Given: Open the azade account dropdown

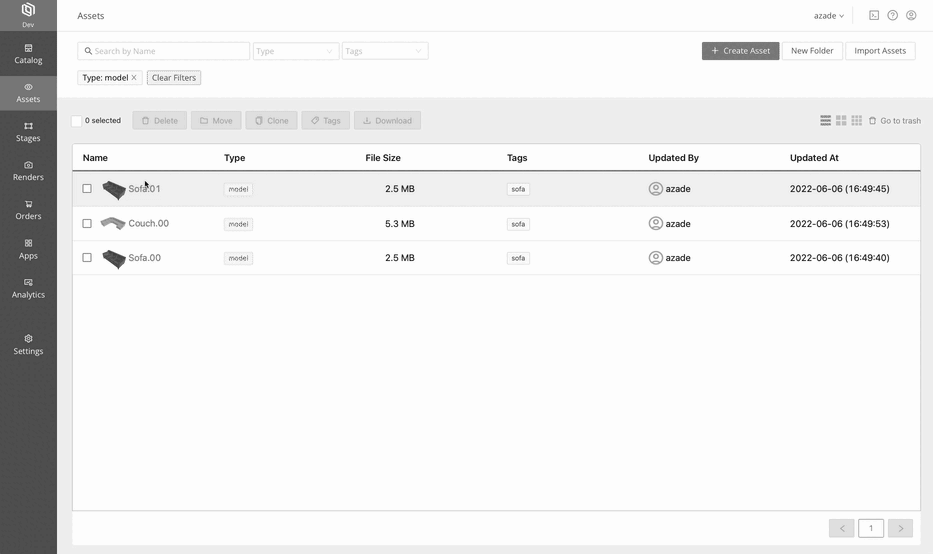Looking at the screenshot, I should click(828, 16).
